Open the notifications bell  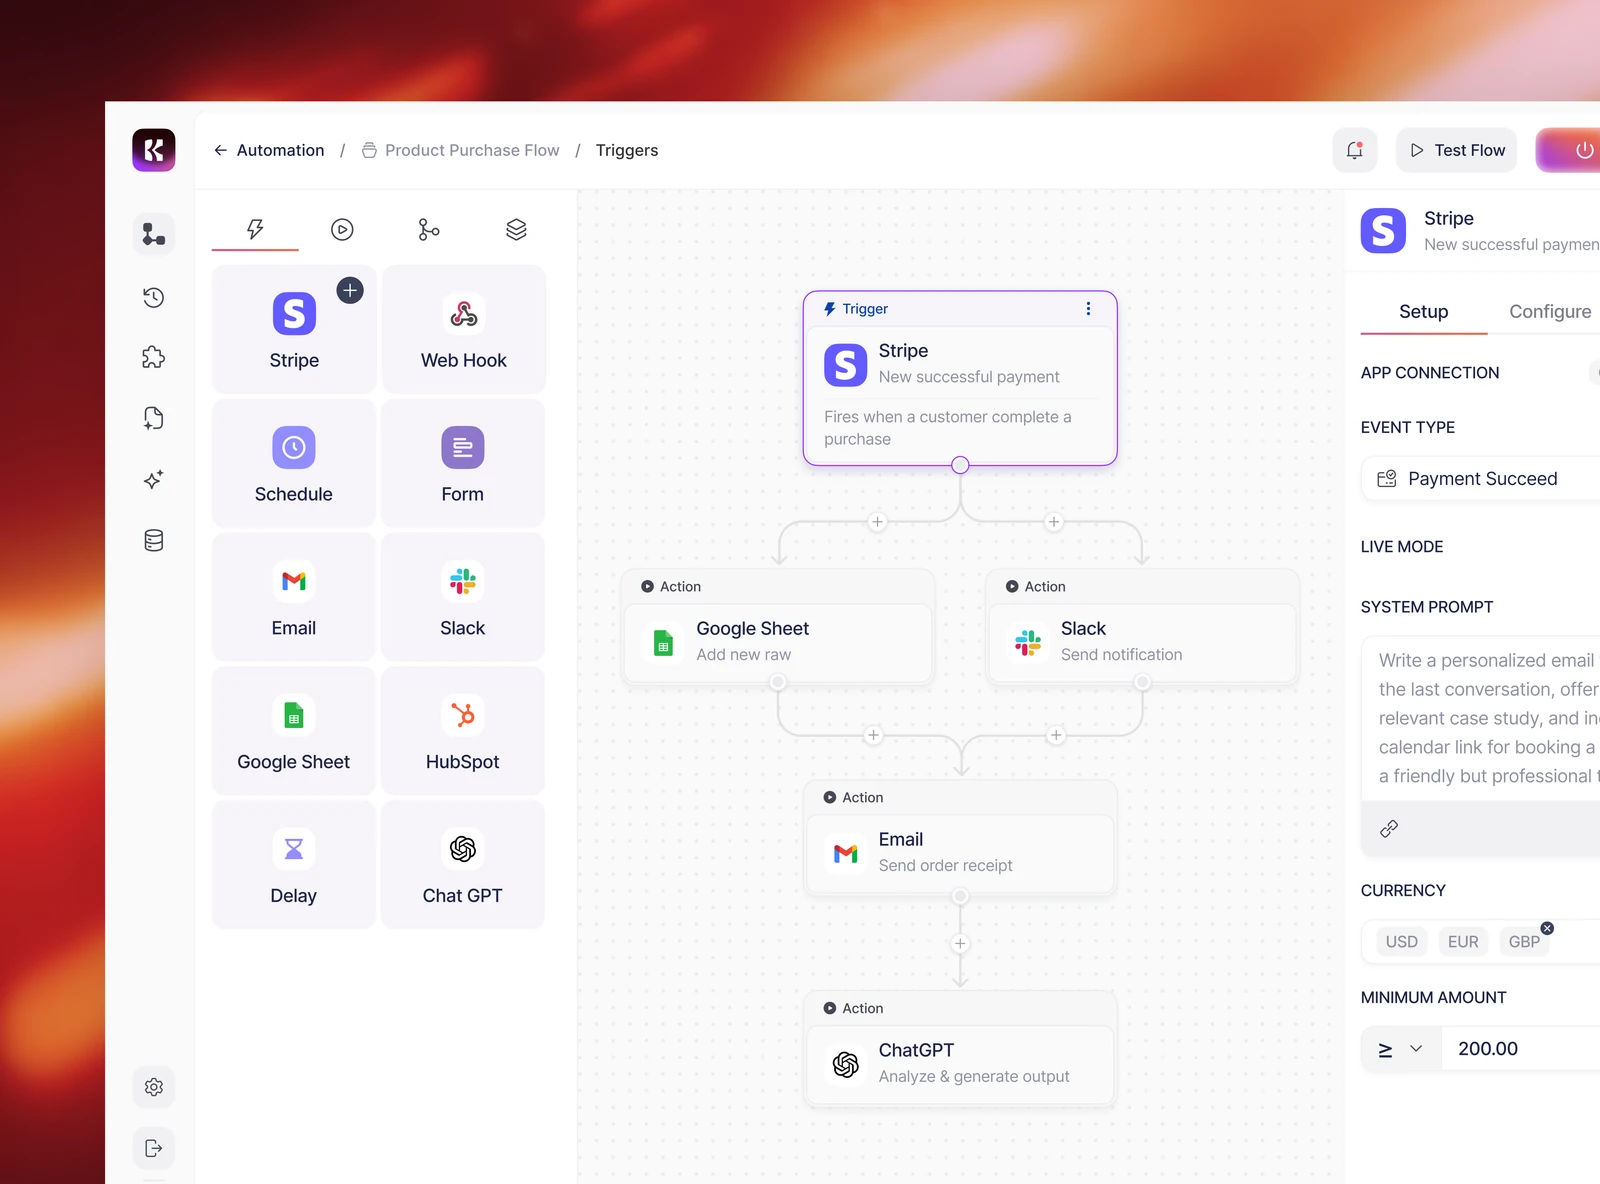click(x=1355, y=150)
